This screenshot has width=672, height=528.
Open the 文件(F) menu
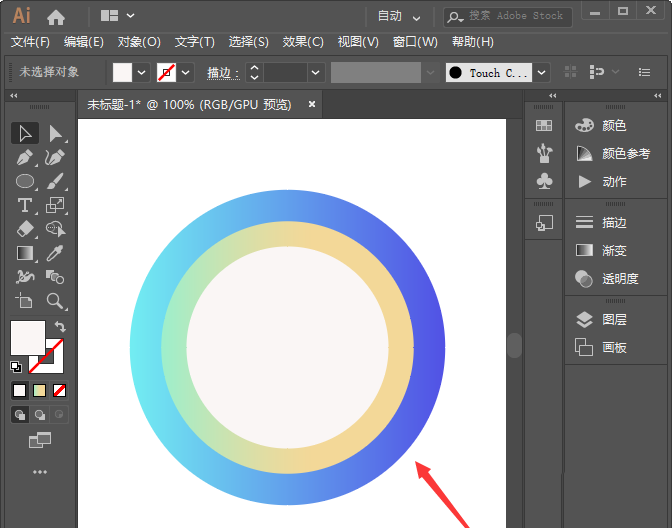coord(30,42)
